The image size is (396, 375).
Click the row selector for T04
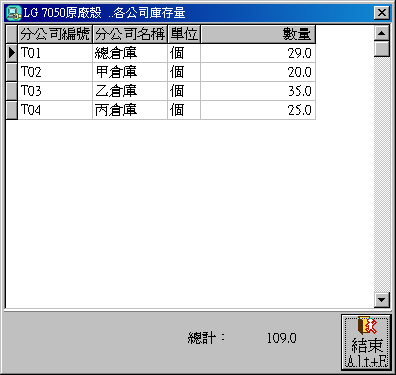coord(12,110)
